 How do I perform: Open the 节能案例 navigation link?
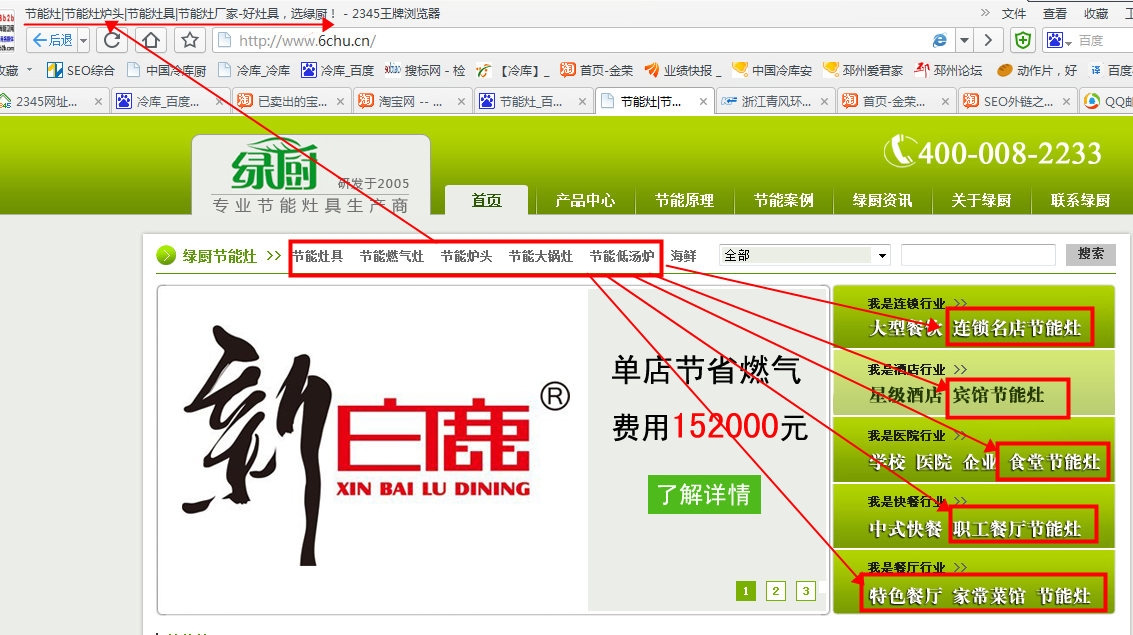coord(783,200)
